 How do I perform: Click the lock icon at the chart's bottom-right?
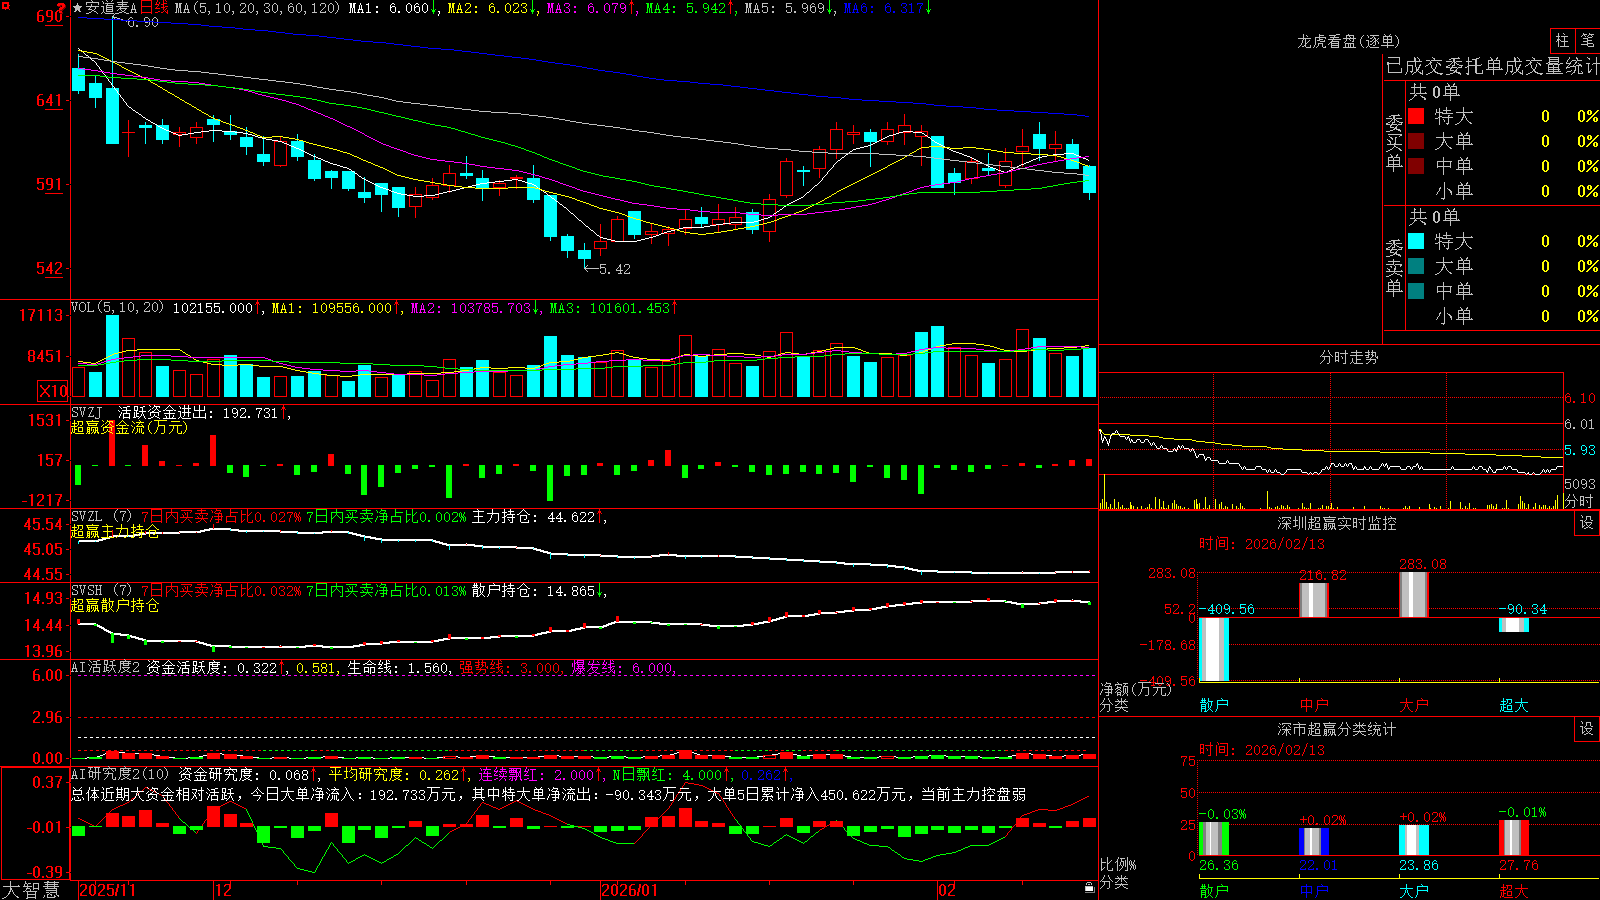point(1089,887)
